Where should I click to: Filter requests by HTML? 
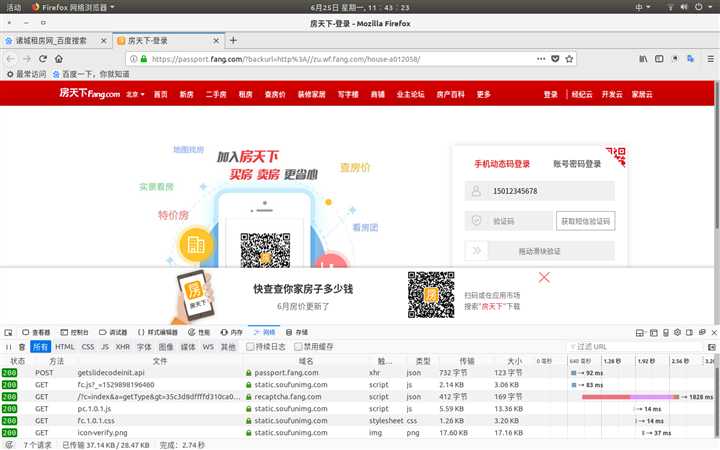(64, 347)
